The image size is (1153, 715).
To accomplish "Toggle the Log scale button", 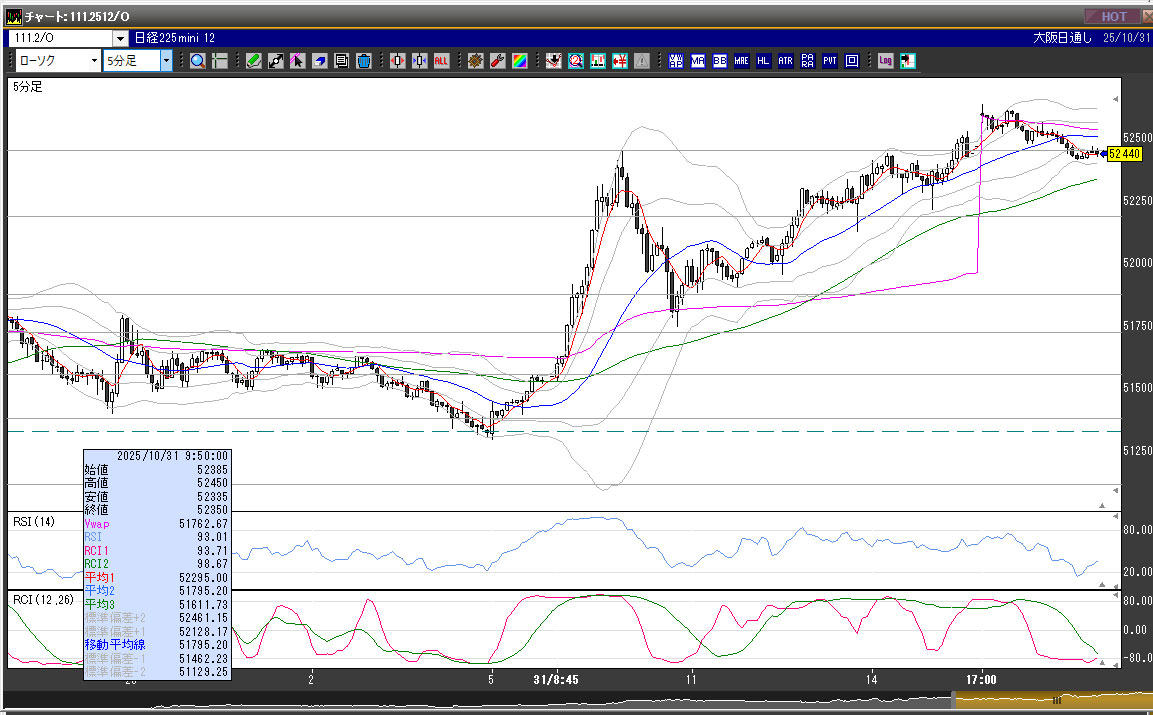I will [885, 61].
